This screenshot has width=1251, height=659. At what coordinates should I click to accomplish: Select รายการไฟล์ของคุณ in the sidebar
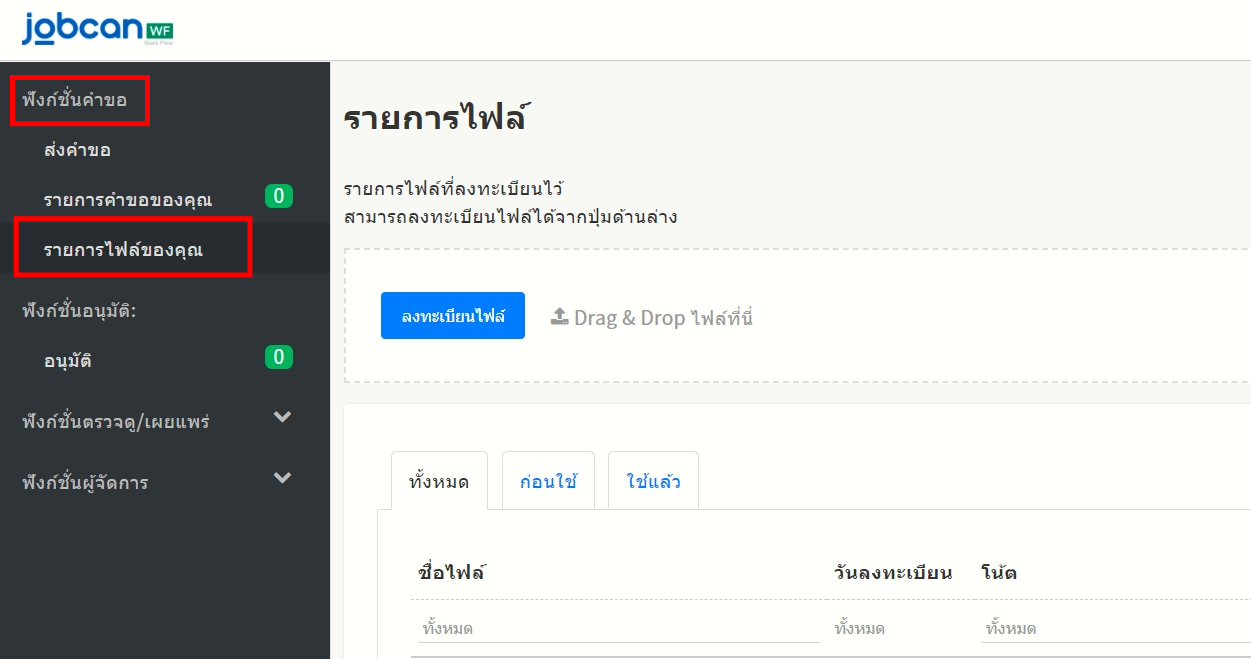123,249
